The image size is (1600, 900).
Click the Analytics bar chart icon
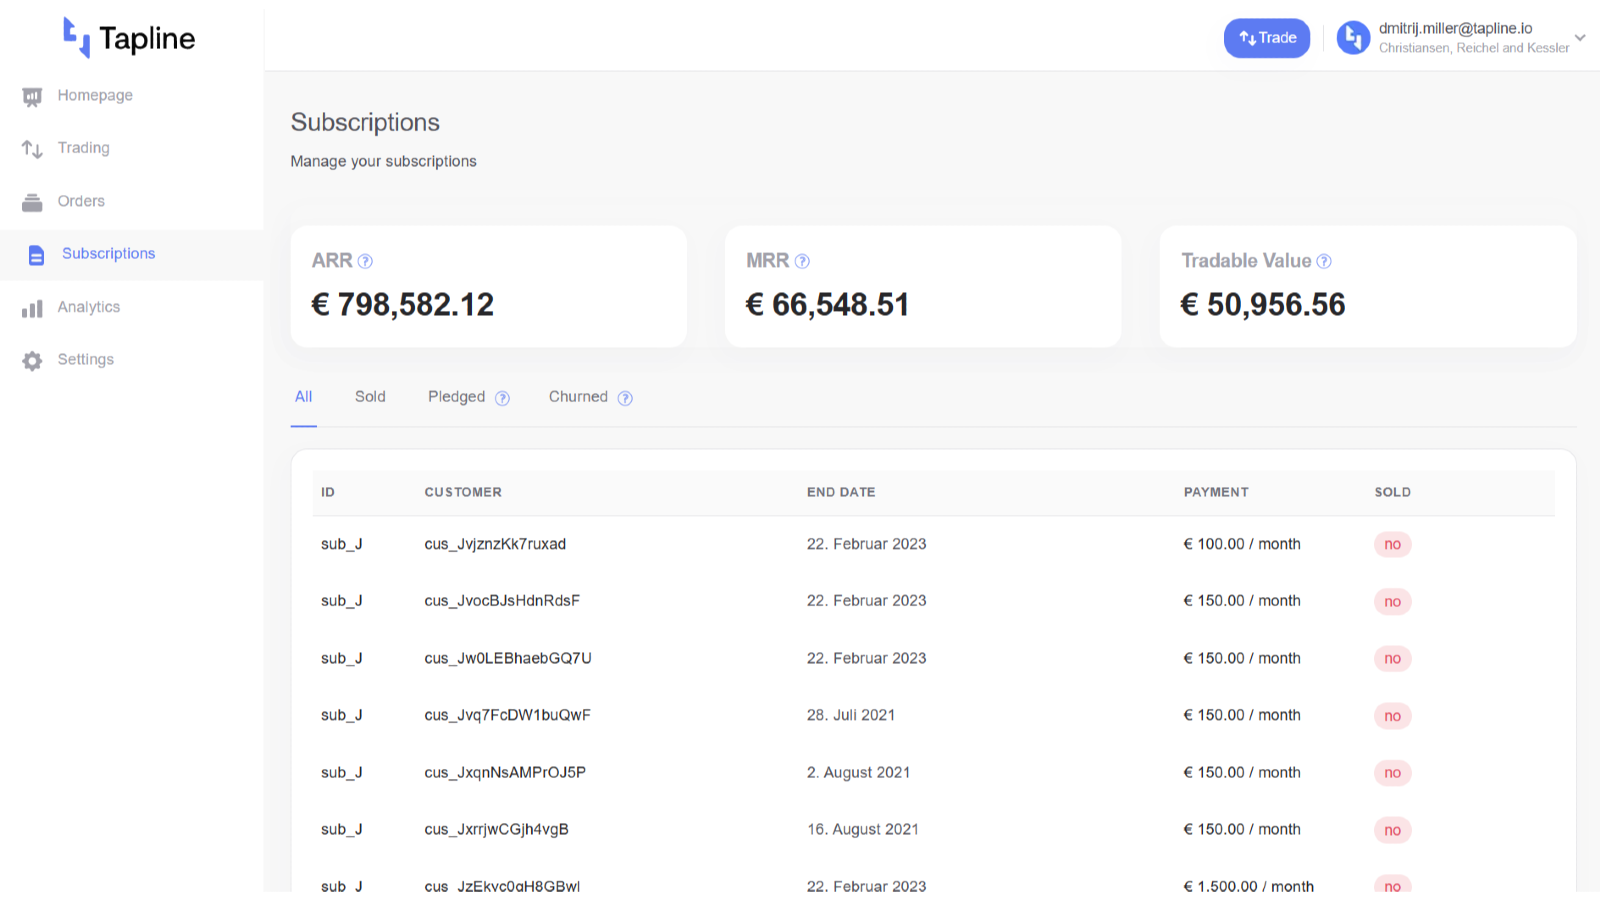point(32,308)
